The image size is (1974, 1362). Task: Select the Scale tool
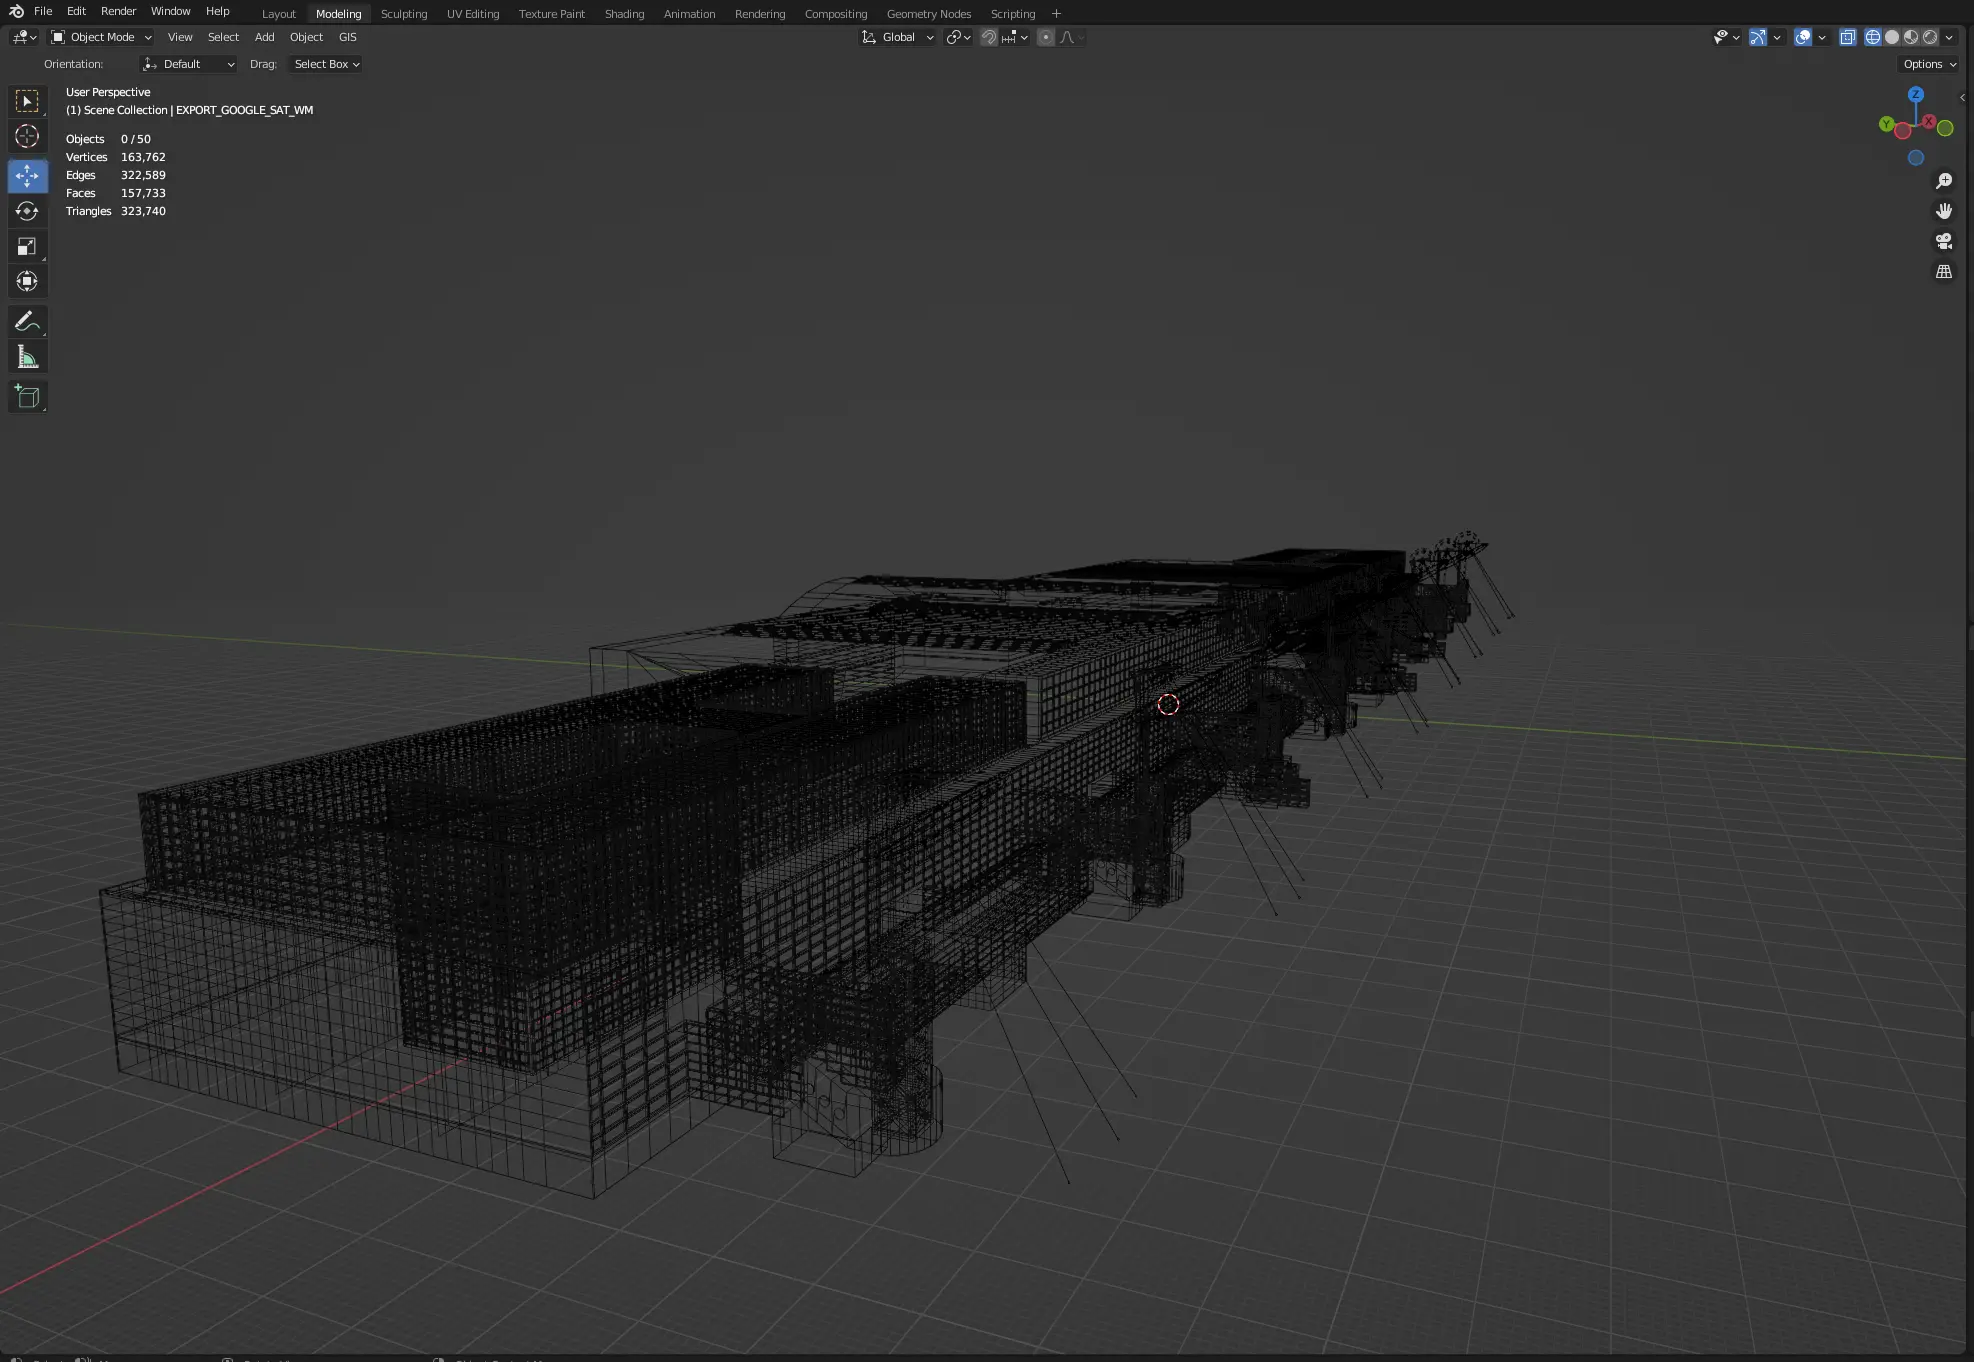pyautogui.click(x=27, y=246)
